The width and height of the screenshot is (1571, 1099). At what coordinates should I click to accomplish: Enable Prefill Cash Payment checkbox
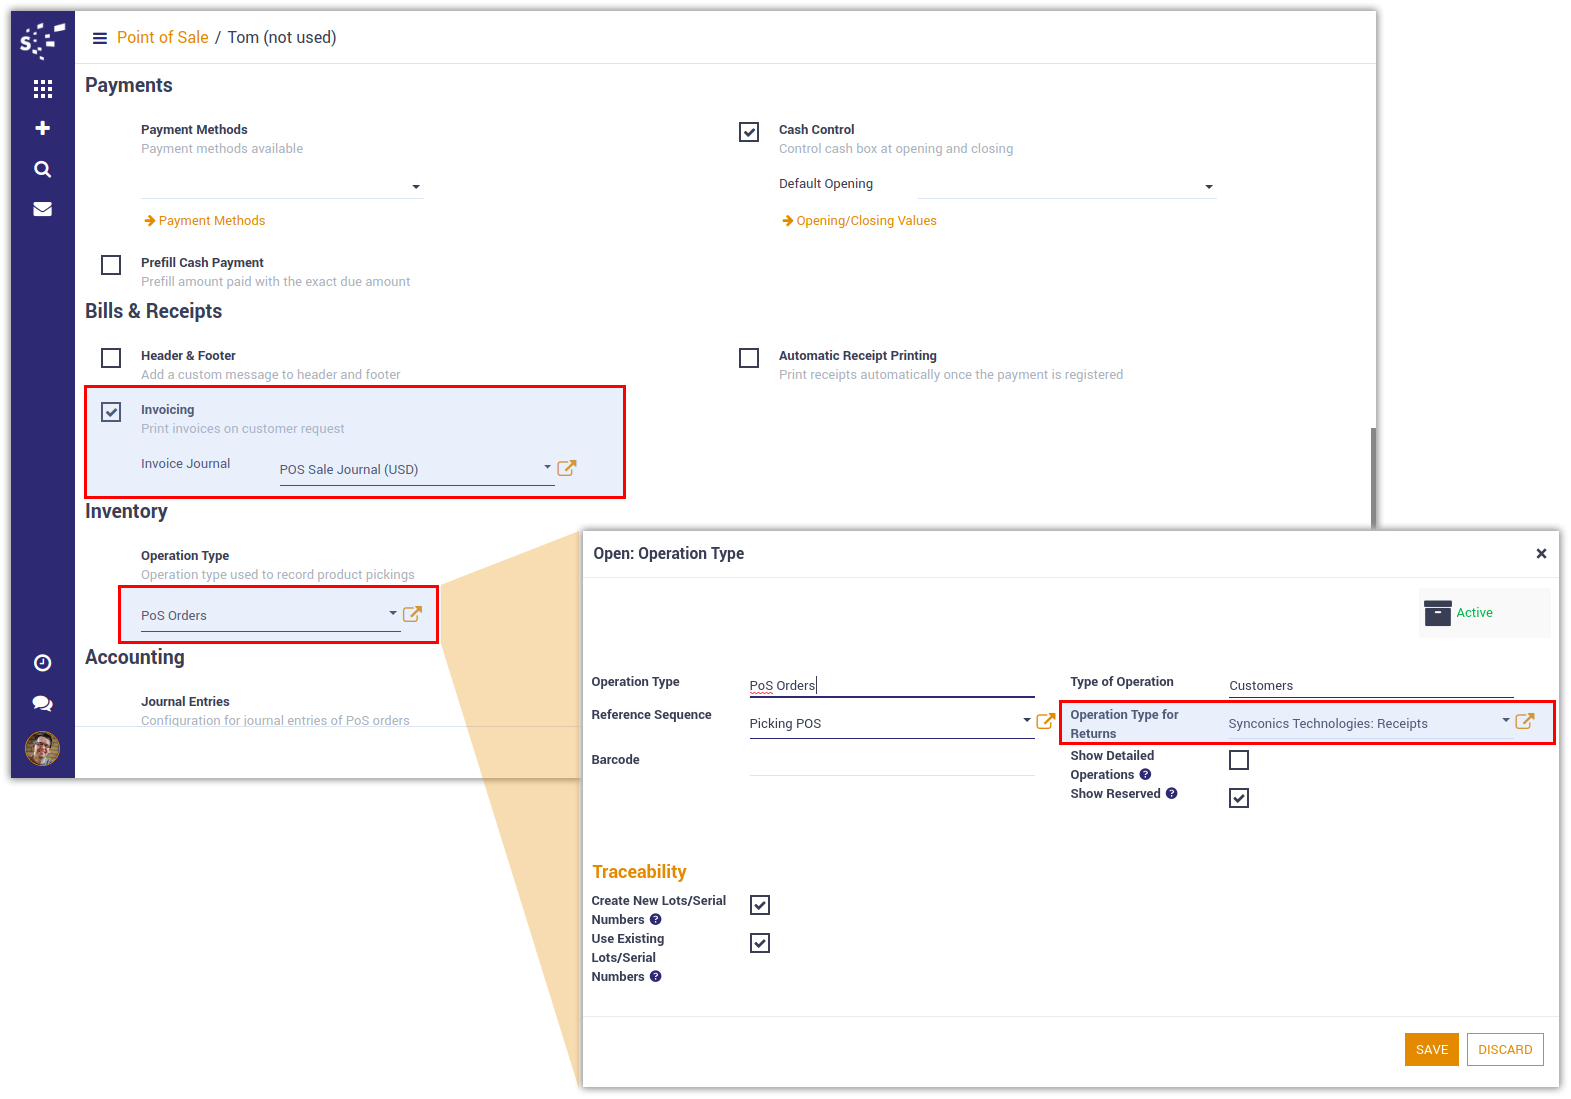tap(111, 265)
